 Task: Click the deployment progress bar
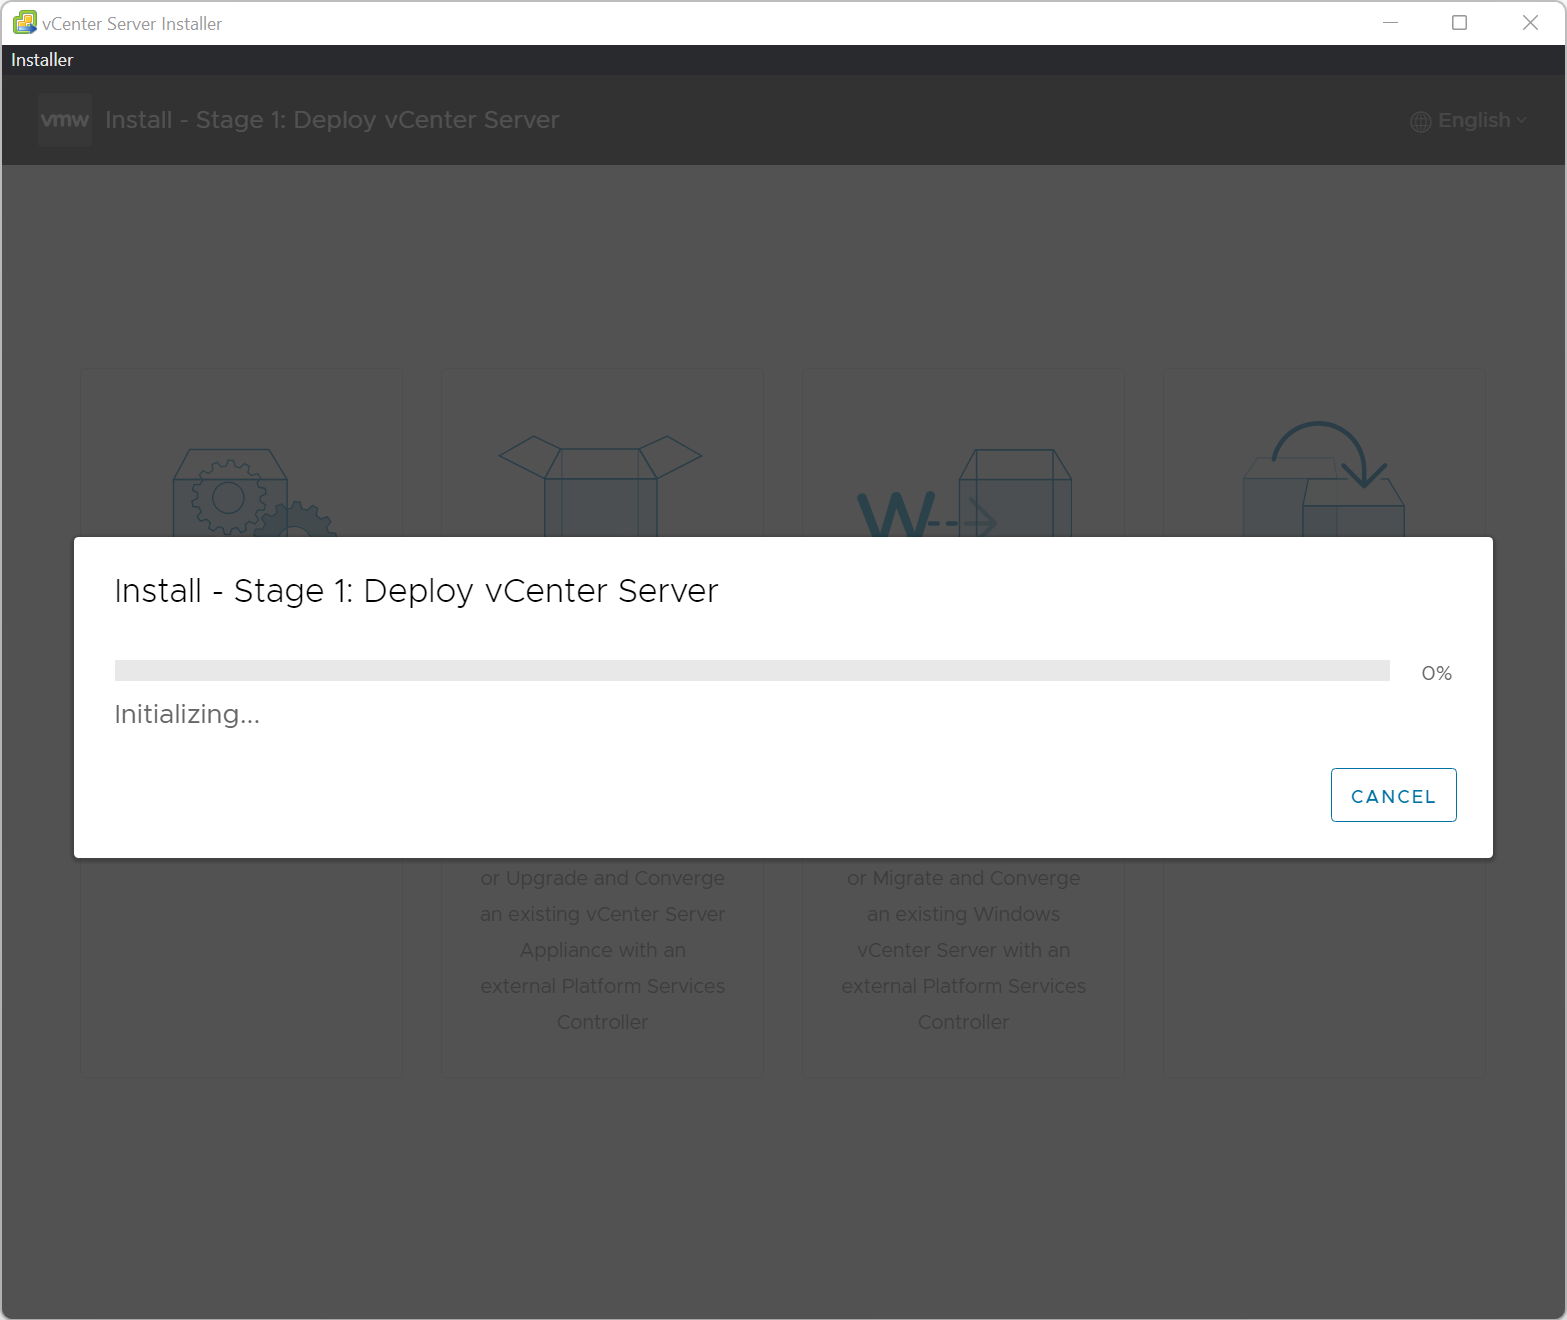tap(750, 670)
